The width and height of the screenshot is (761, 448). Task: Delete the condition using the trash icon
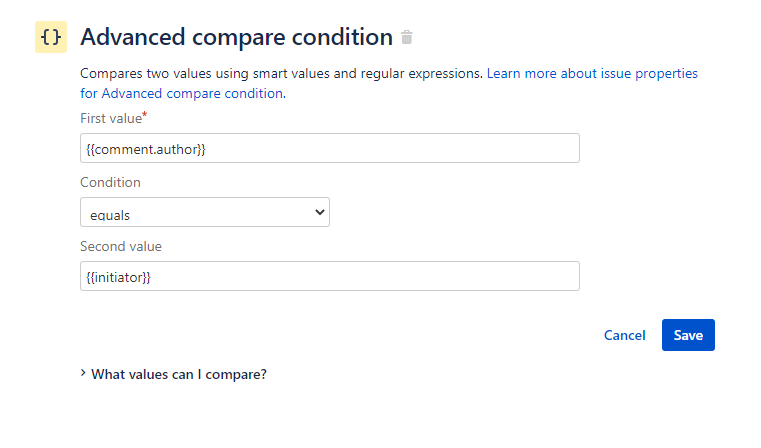coord(407,38)
